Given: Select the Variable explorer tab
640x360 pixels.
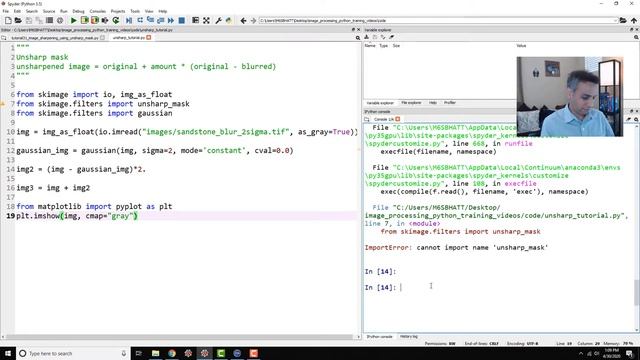Looking at the screenshot, I should pyautogui.click(x=380, y=103).
